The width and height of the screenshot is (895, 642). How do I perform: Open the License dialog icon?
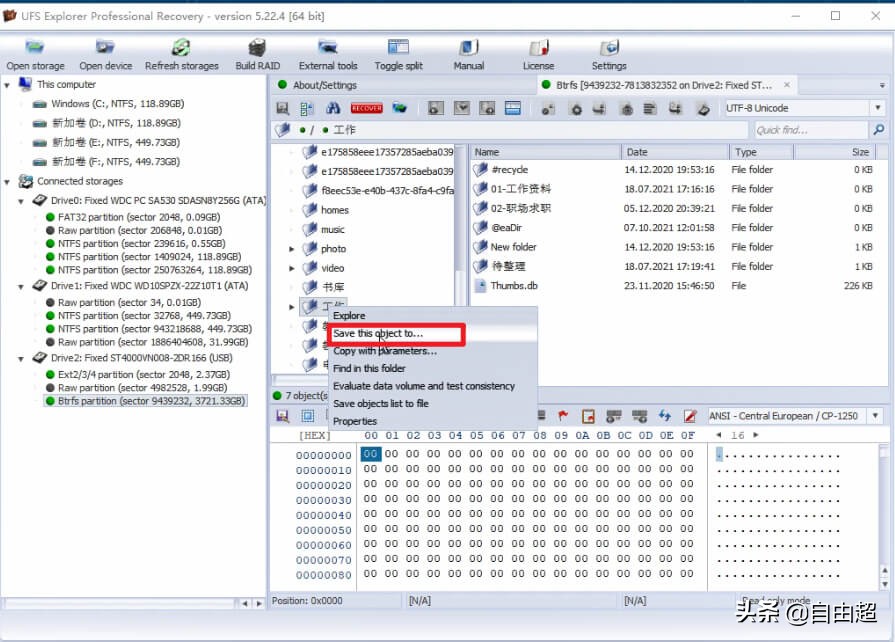[x=538, y=47]
